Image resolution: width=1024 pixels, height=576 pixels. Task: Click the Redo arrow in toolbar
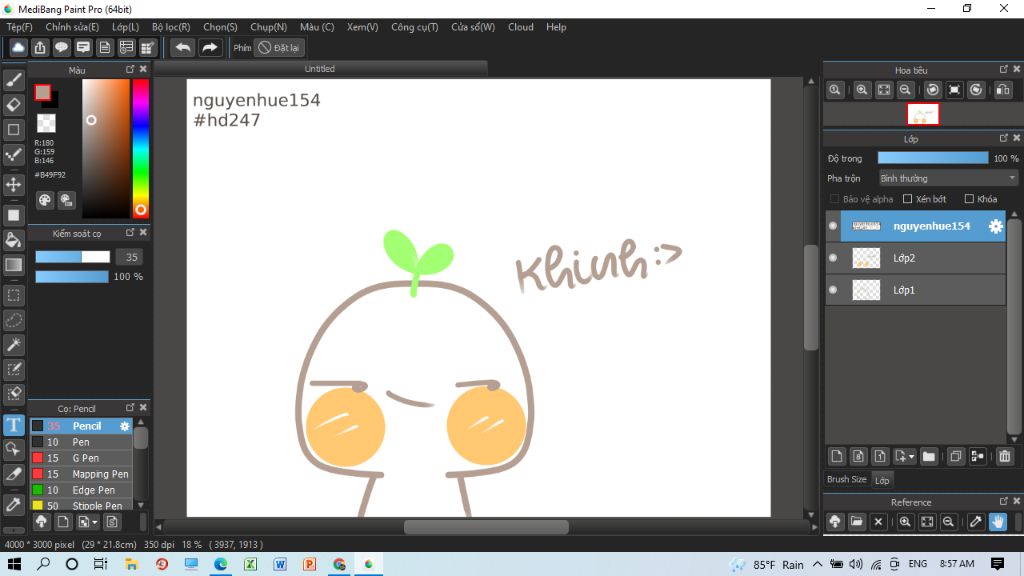tap(210, 48)
